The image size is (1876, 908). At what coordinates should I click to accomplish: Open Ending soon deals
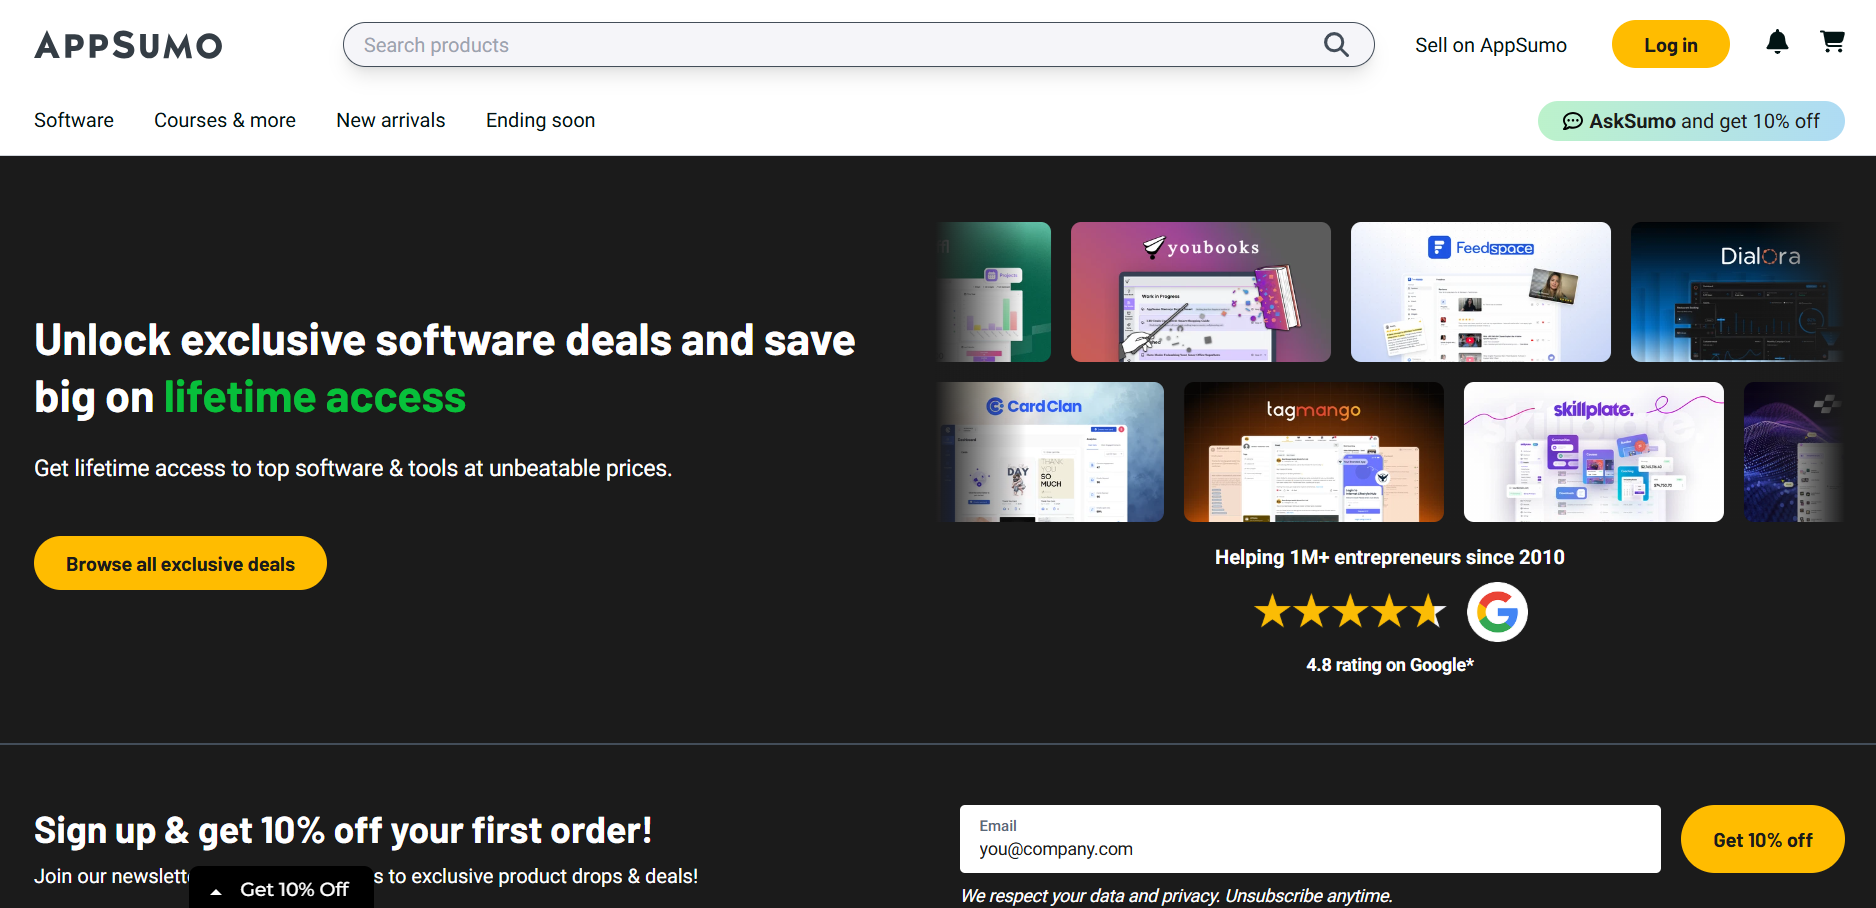(540, 120)
